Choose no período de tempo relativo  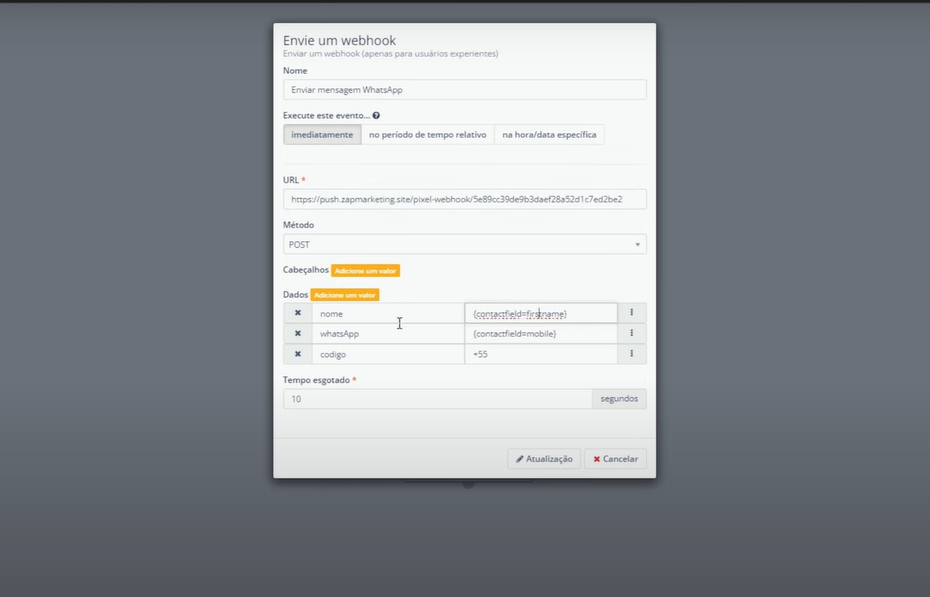(x=428, y=135)
